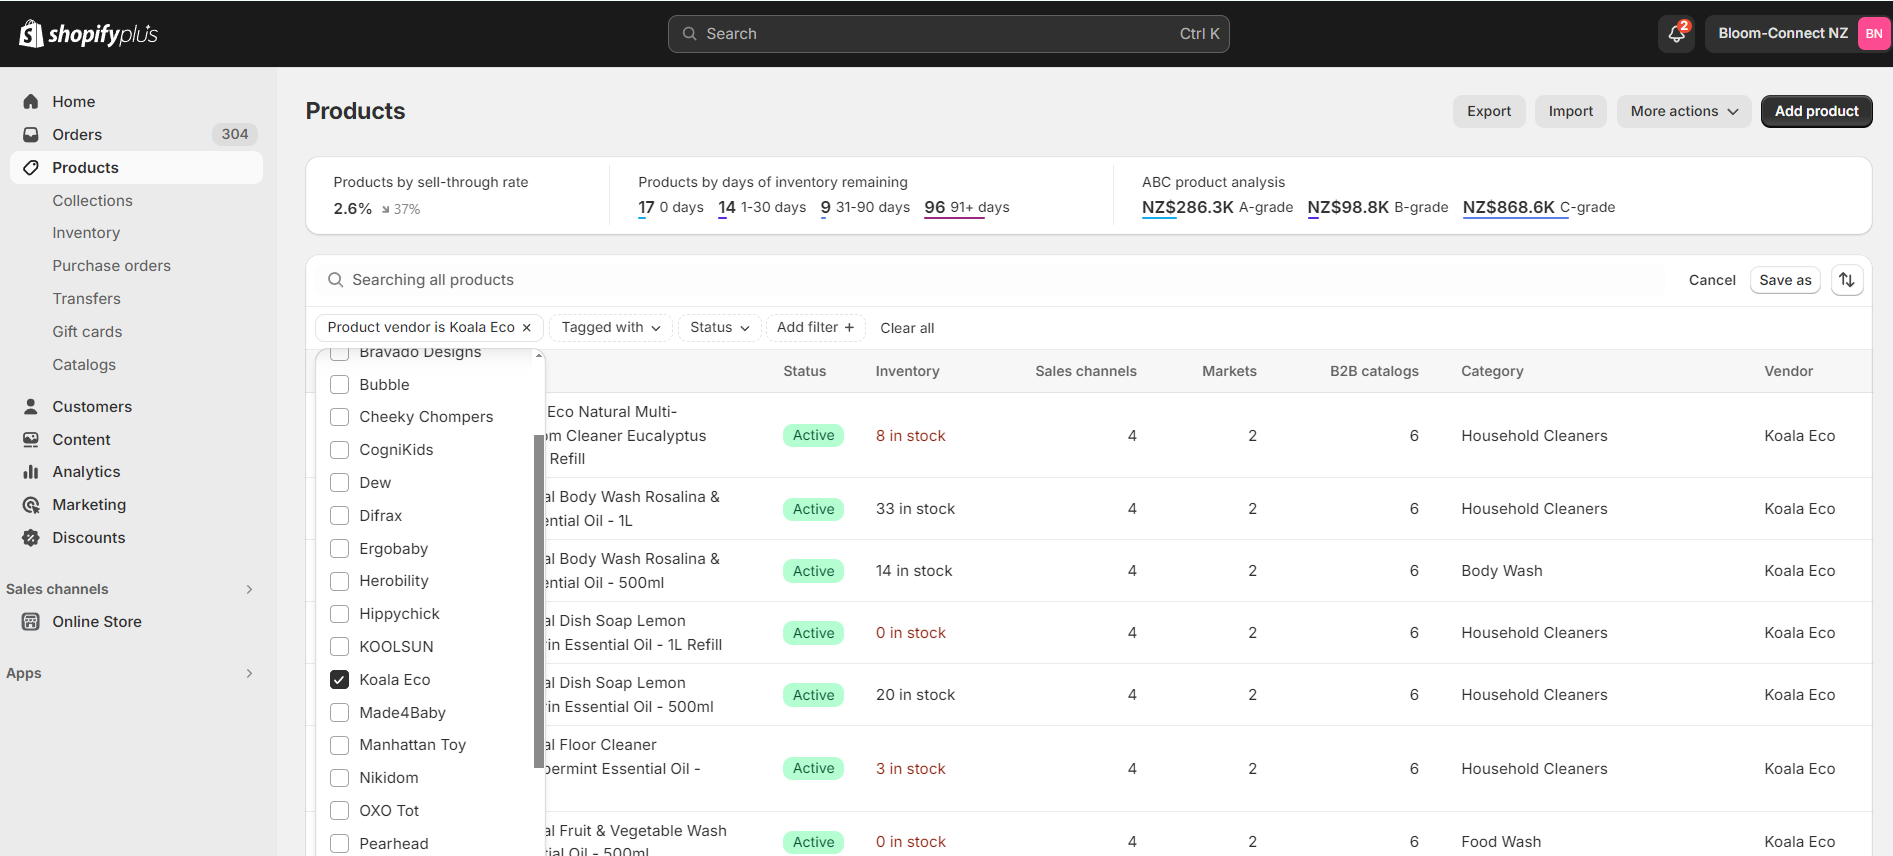Viewport: 1893px width, 856px height.
Task: Click the magnifier icon beside Searching all products
Action: [336, 280]
